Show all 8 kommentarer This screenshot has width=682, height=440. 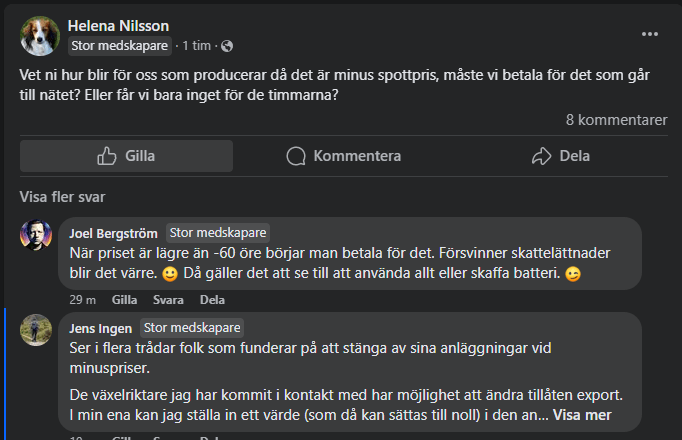[x=616, y=120]
